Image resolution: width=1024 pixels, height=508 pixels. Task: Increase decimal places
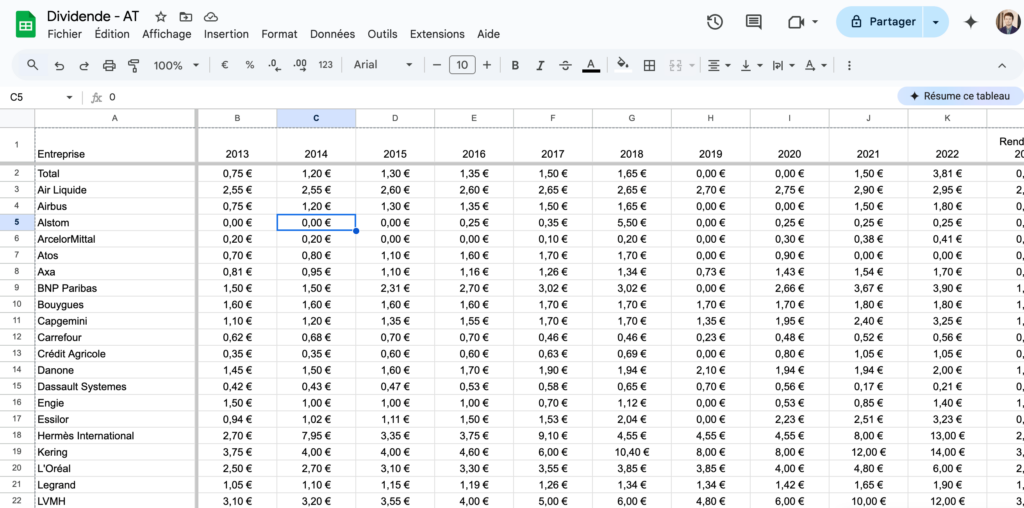(x=300, y=65)
